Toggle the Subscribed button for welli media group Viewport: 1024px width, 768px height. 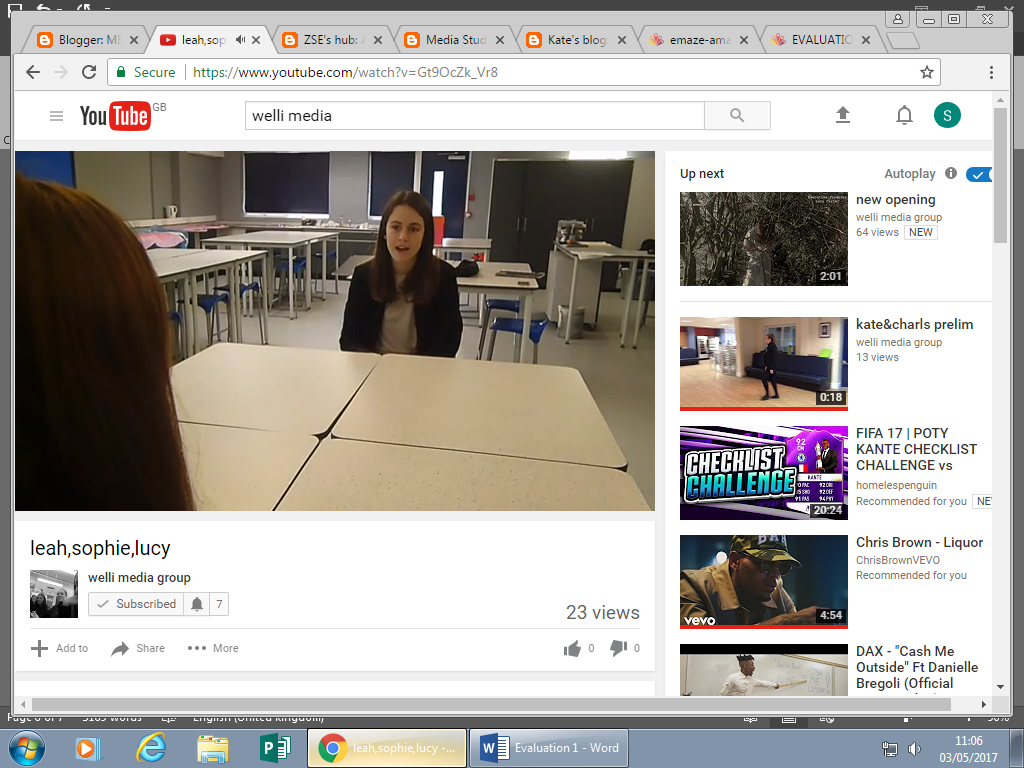136,604
